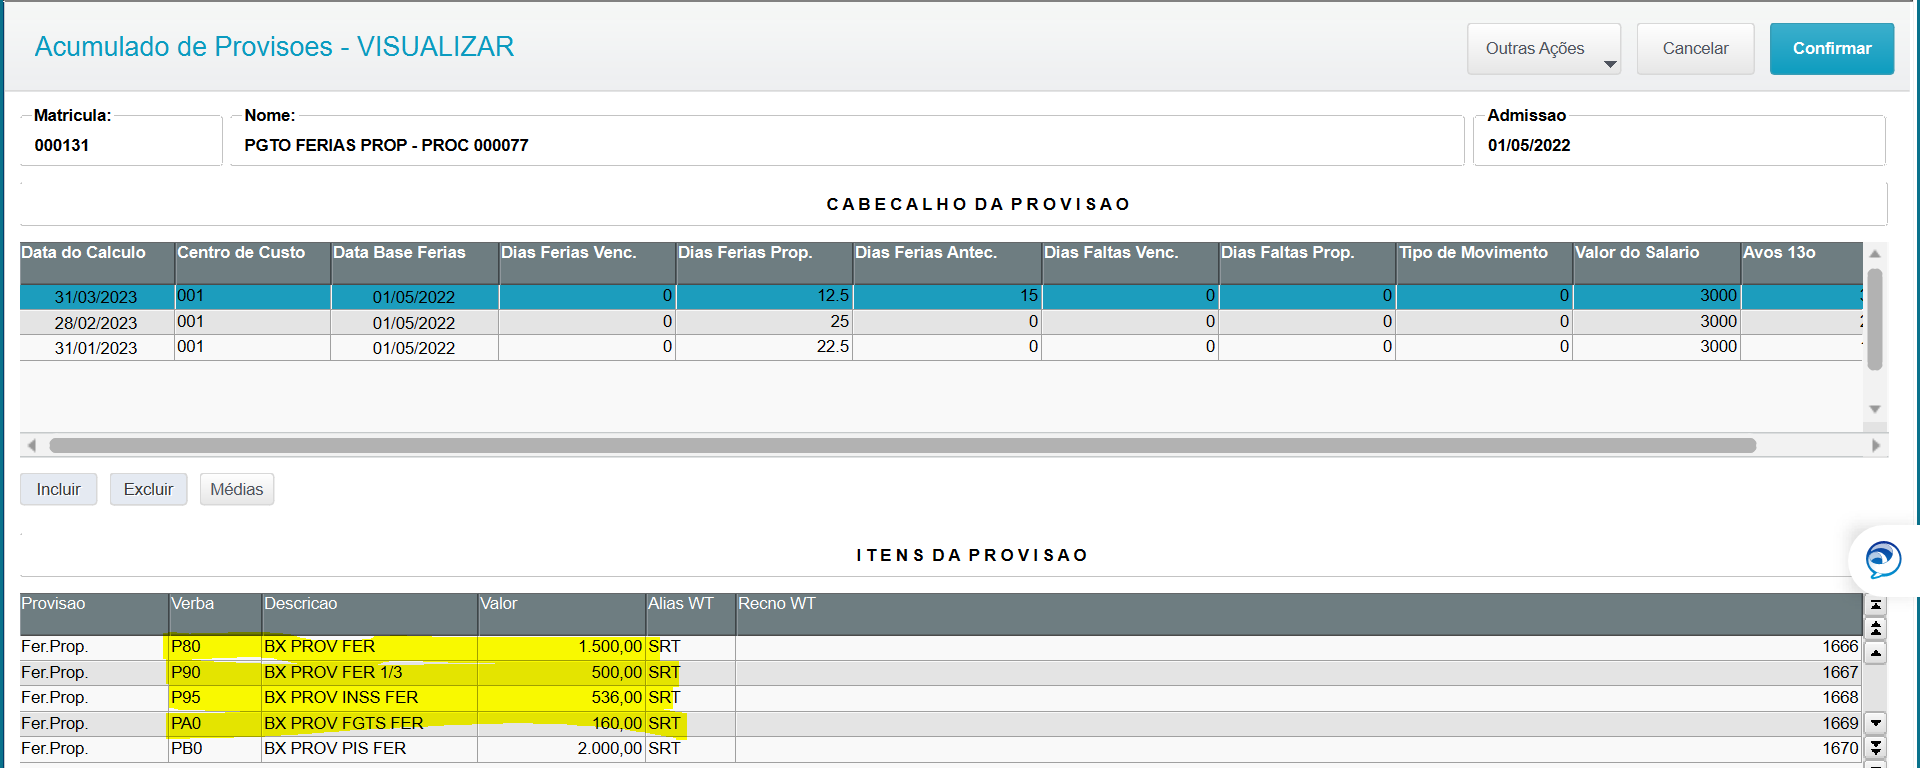Jump to first record in Itens grid
This screenshot has width=1920, height=768.
click(x=1876, y=605)
